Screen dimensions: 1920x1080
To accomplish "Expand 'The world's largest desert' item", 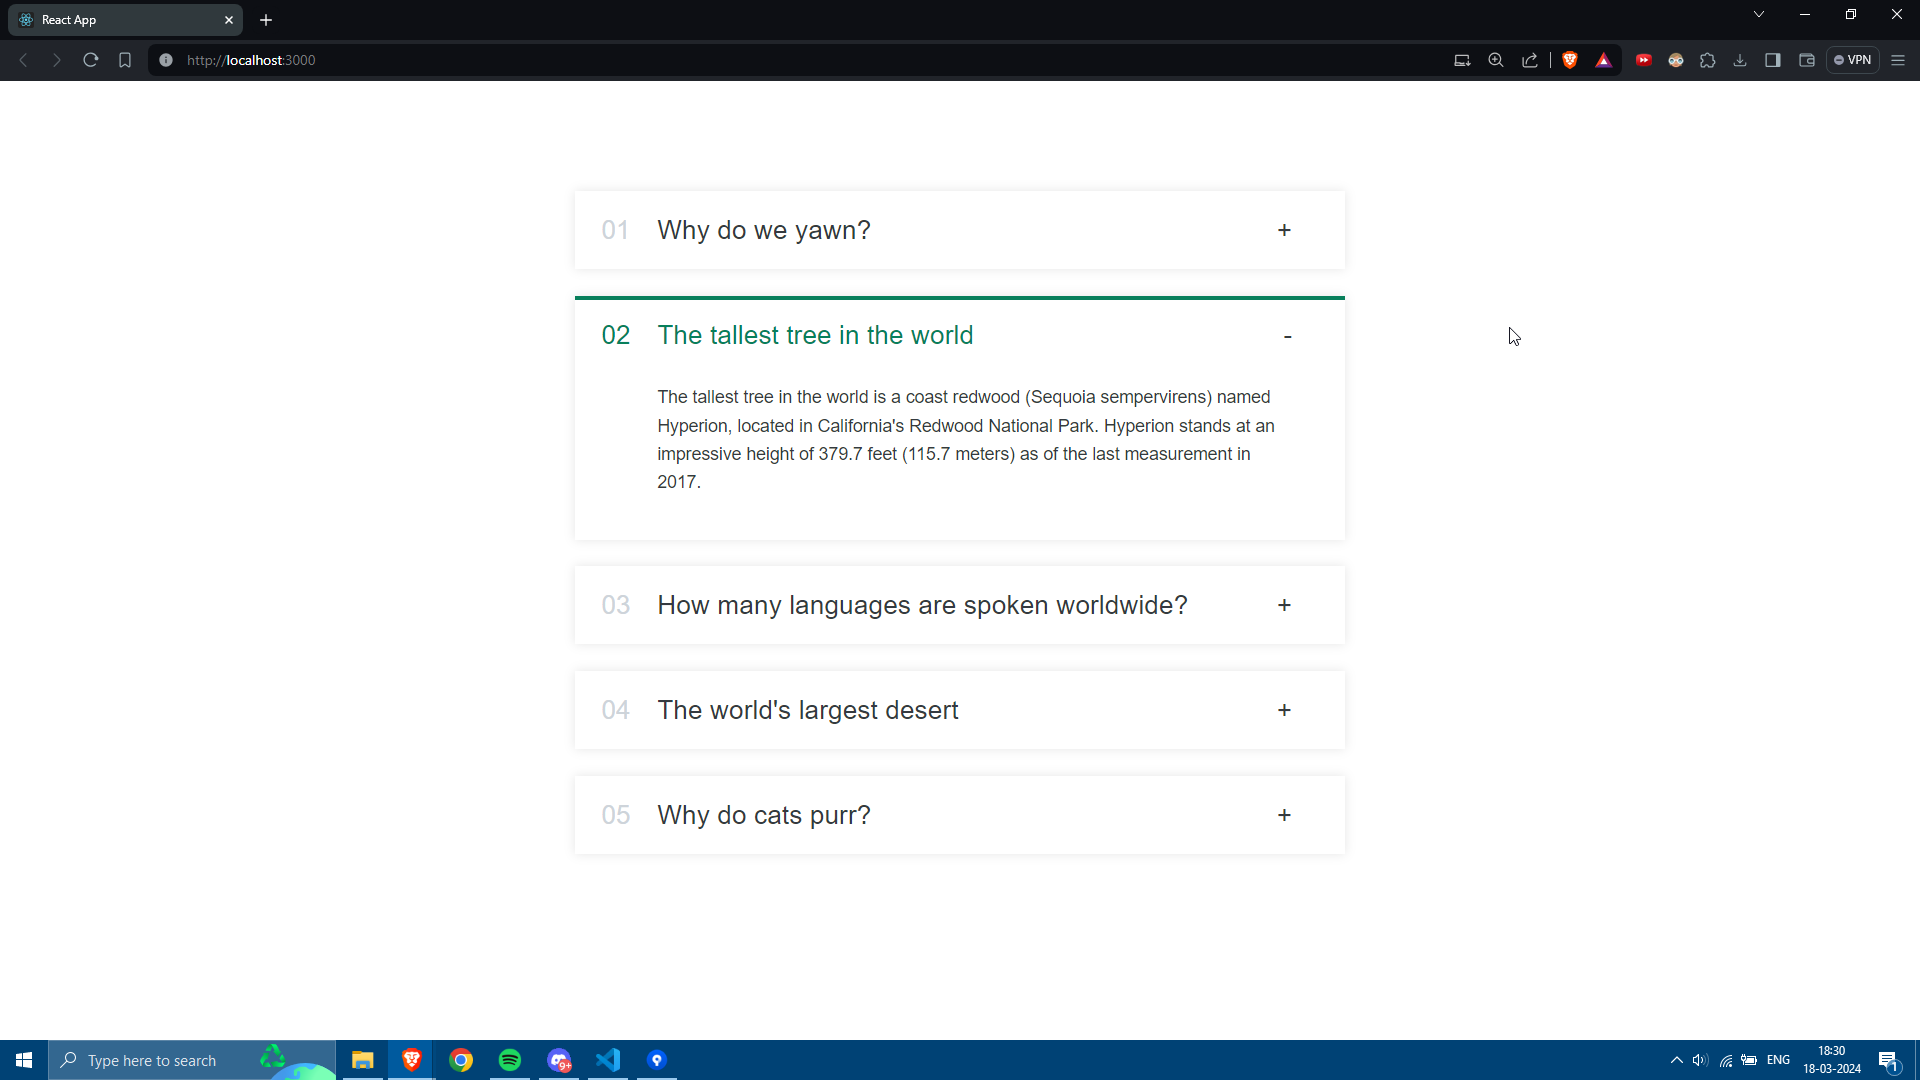I will (1284, 710).
